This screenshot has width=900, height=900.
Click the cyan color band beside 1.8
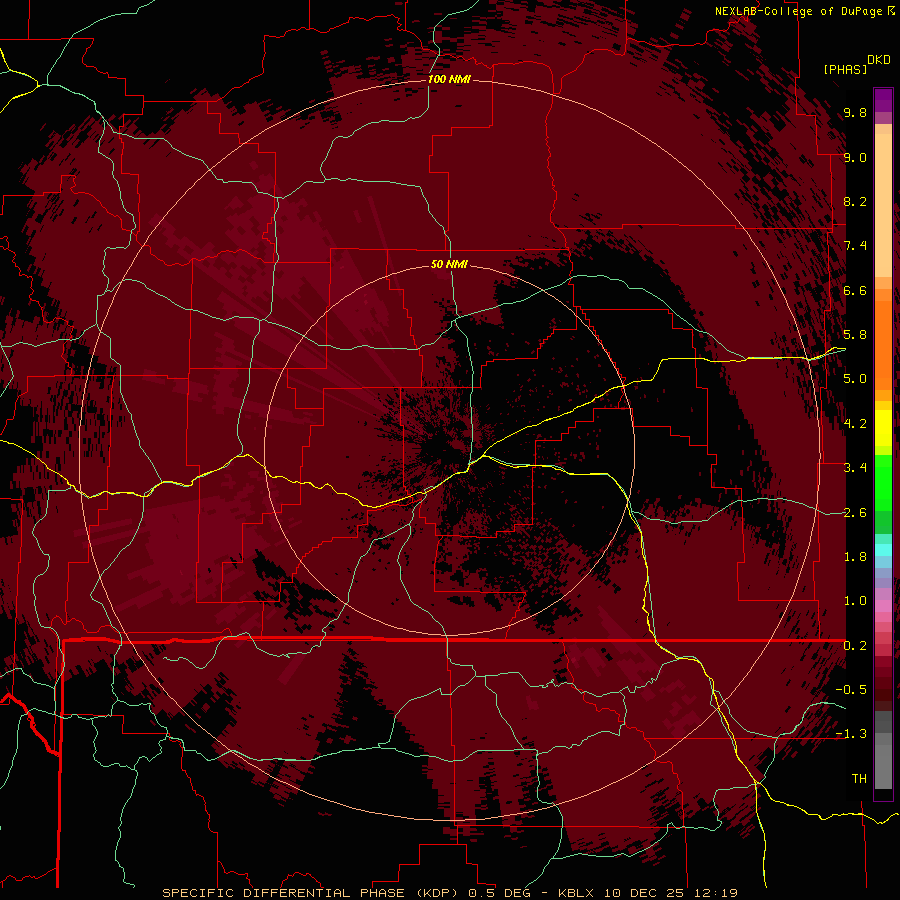point(883,550)
